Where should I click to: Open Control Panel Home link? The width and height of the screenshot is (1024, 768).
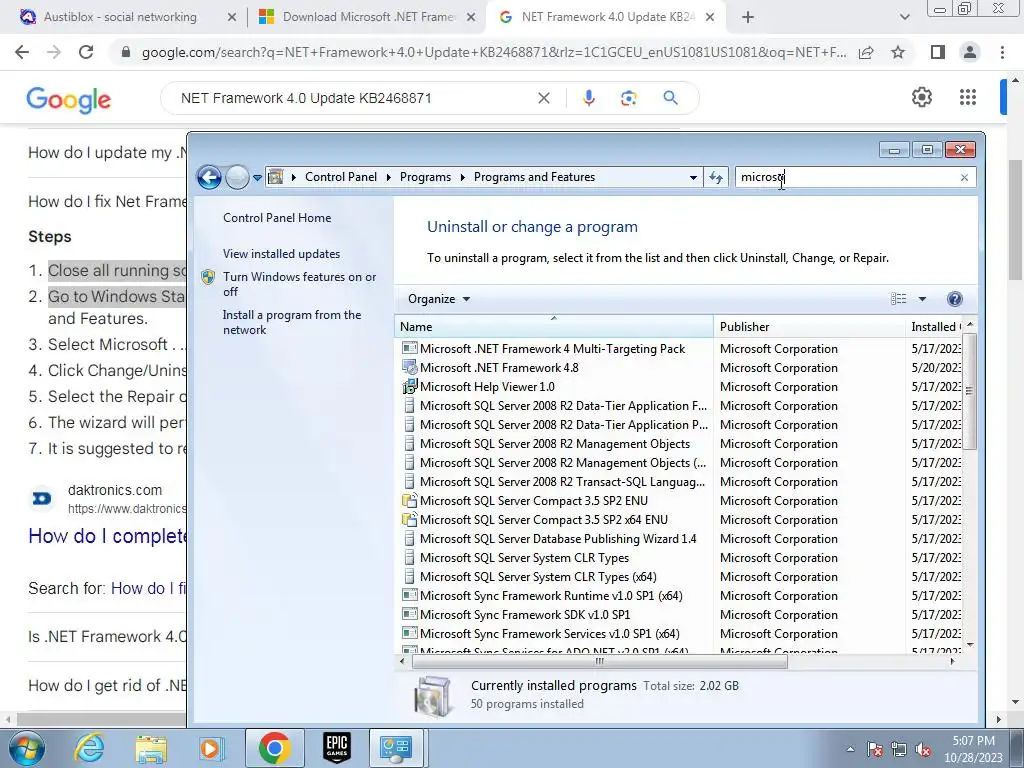pyautogui.click(x=277, y=218)
